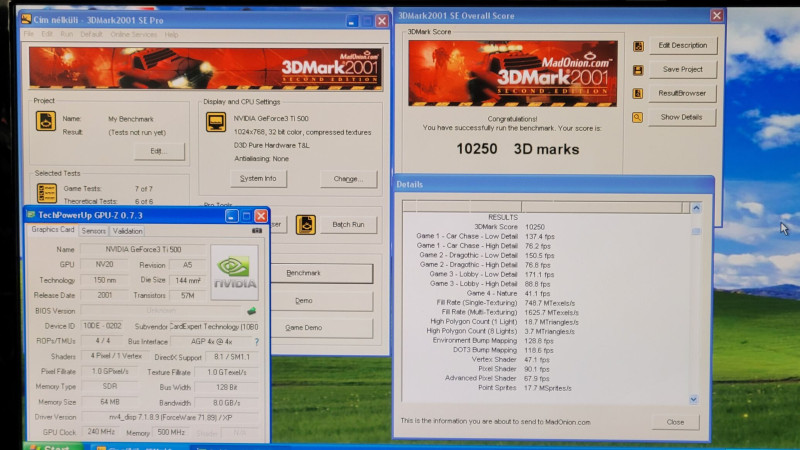Switch to the Sensors tab in GPU-Z

click(x=94, y=231)
